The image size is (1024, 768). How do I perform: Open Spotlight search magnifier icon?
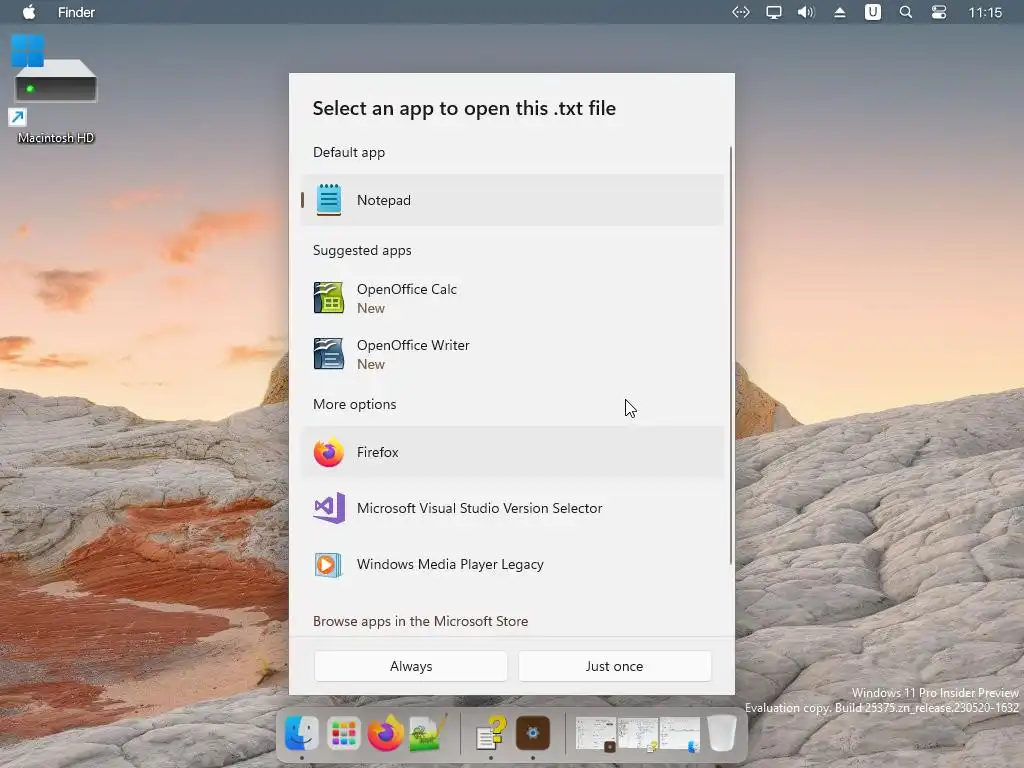tap(906, 12)
